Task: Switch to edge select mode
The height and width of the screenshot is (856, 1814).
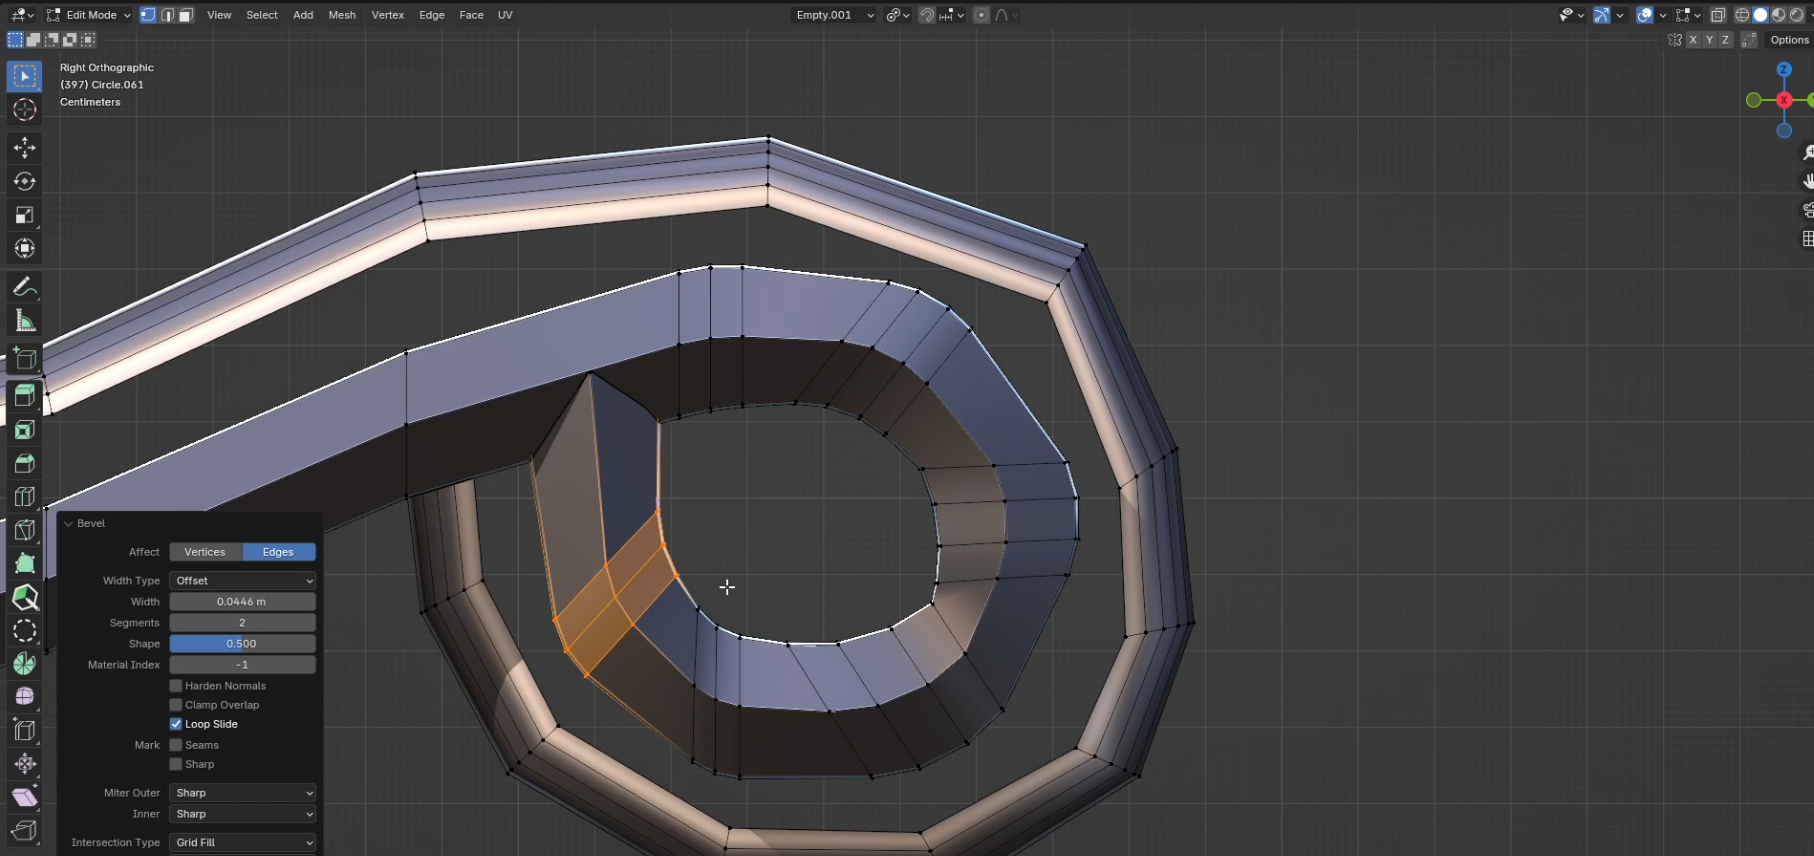Action: point(167,15)
